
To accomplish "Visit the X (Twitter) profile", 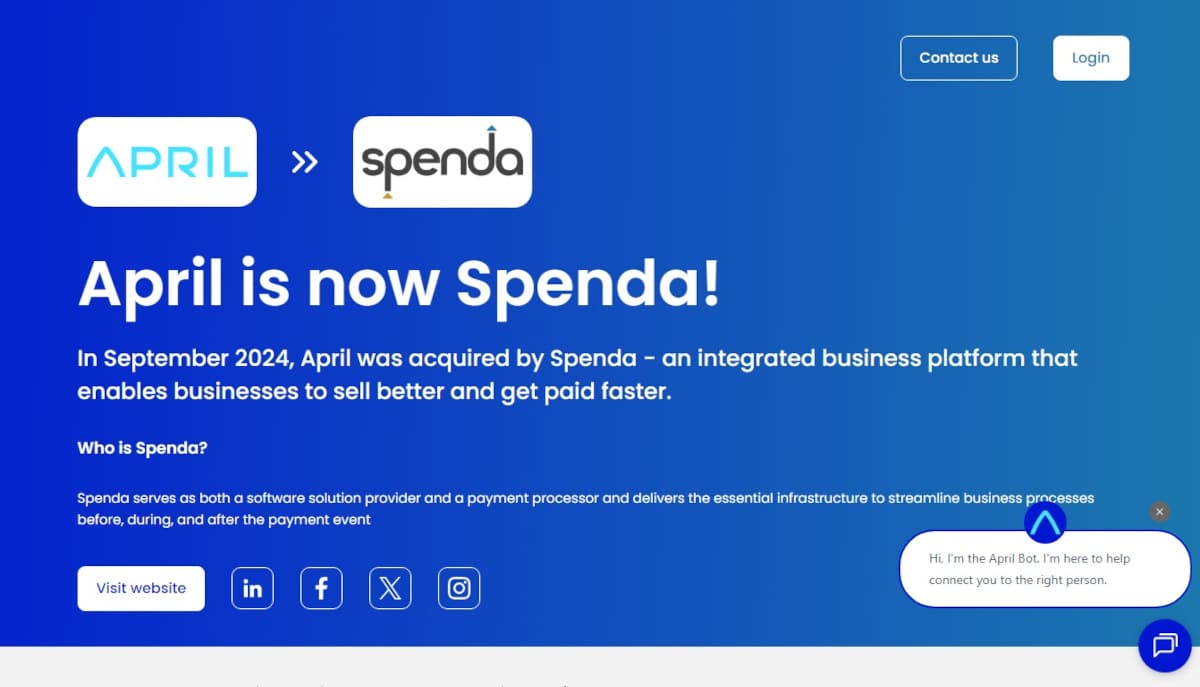I will [390, 588].
